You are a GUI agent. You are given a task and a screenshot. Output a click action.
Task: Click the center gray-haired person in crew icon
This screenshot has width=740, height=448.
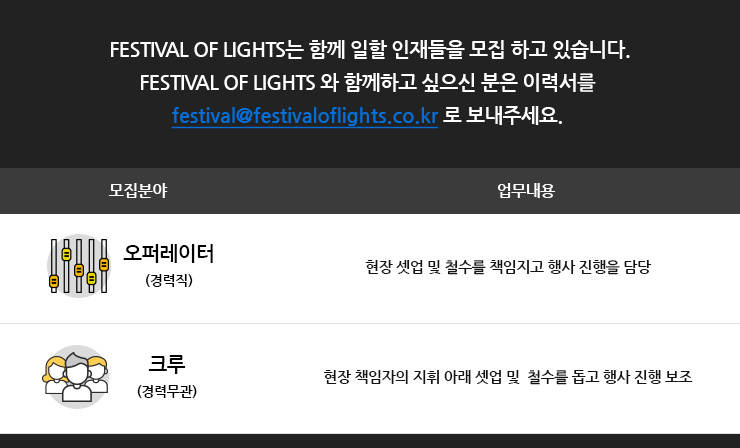point(77,378)
